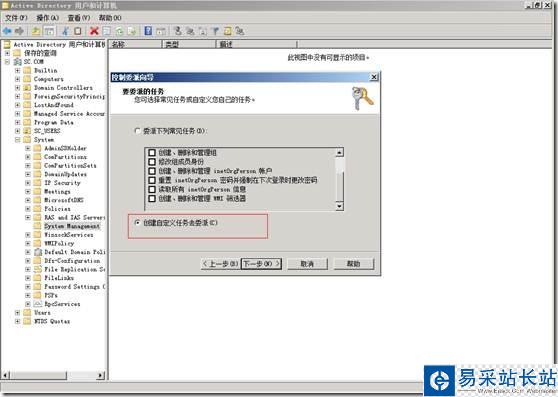
Task: Select the Computers container in tree
Action: coord(48,79)
